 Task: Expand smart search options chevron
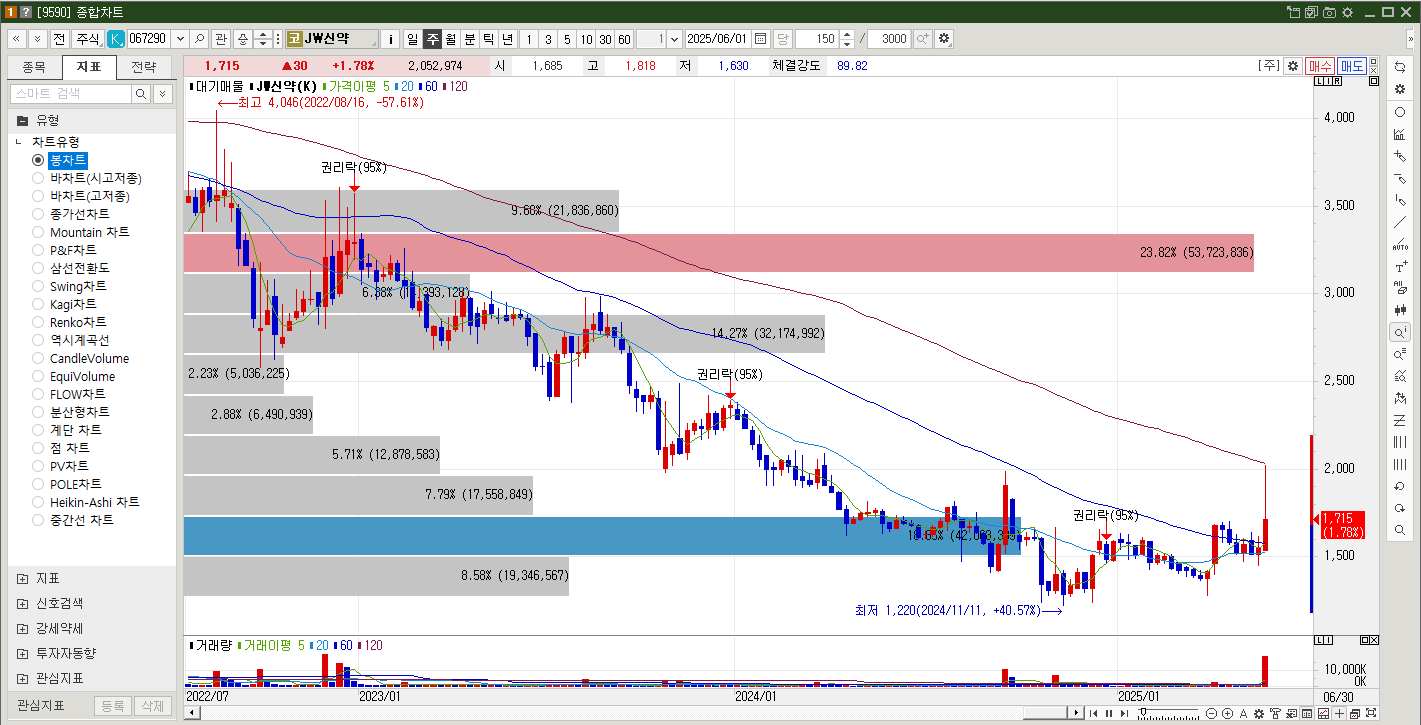tap(163, 93)
